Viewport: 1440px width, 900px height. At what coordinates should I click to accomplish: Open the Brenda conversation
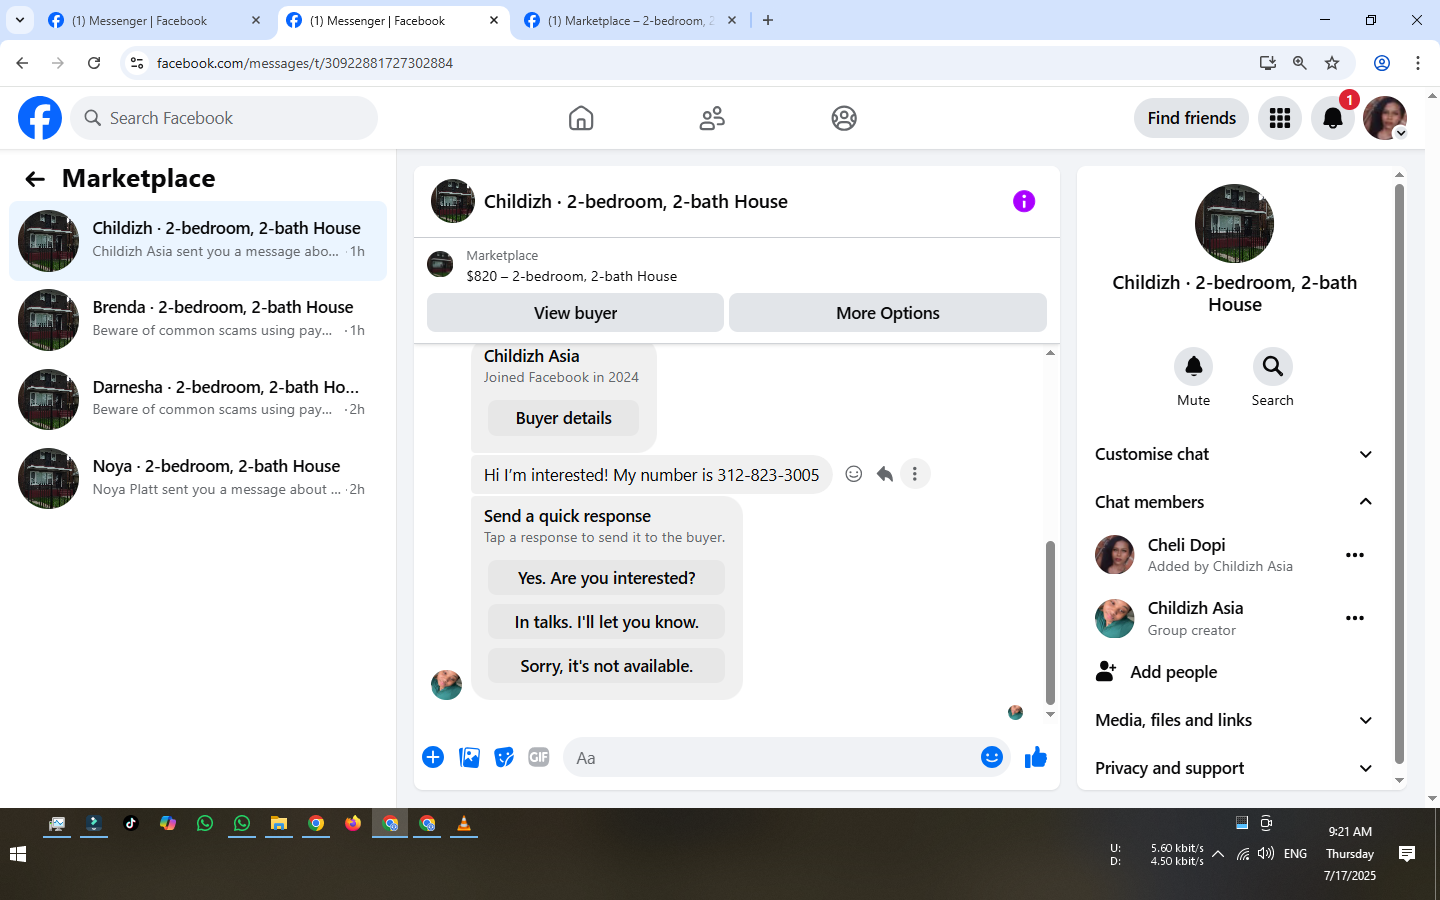[x=198, y=320]
